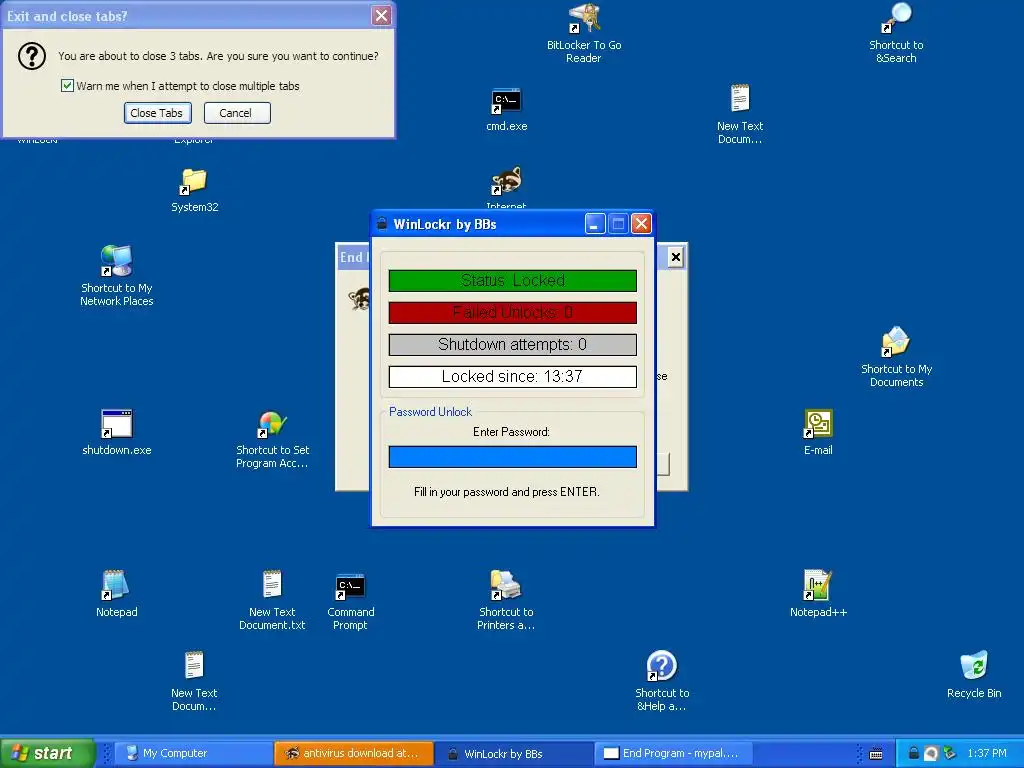Select Shortcut to Printers a... icon

point(506,585)
